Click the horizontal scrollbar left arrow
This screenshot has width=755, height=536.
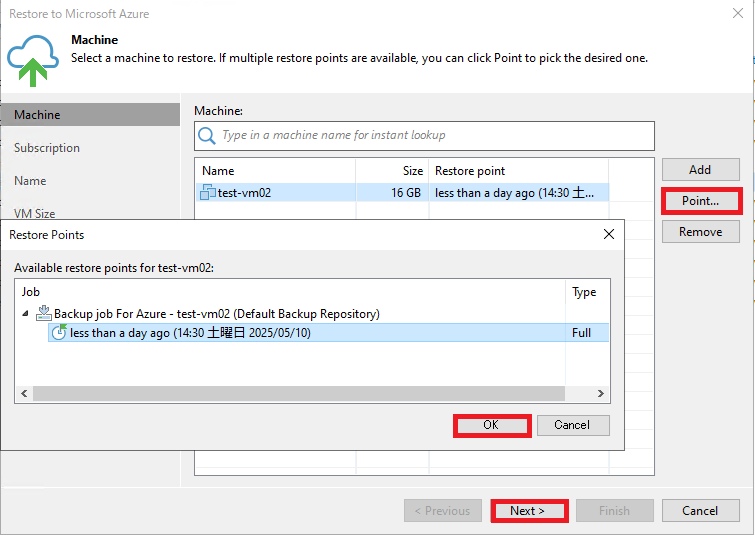(x=24, y=393)
